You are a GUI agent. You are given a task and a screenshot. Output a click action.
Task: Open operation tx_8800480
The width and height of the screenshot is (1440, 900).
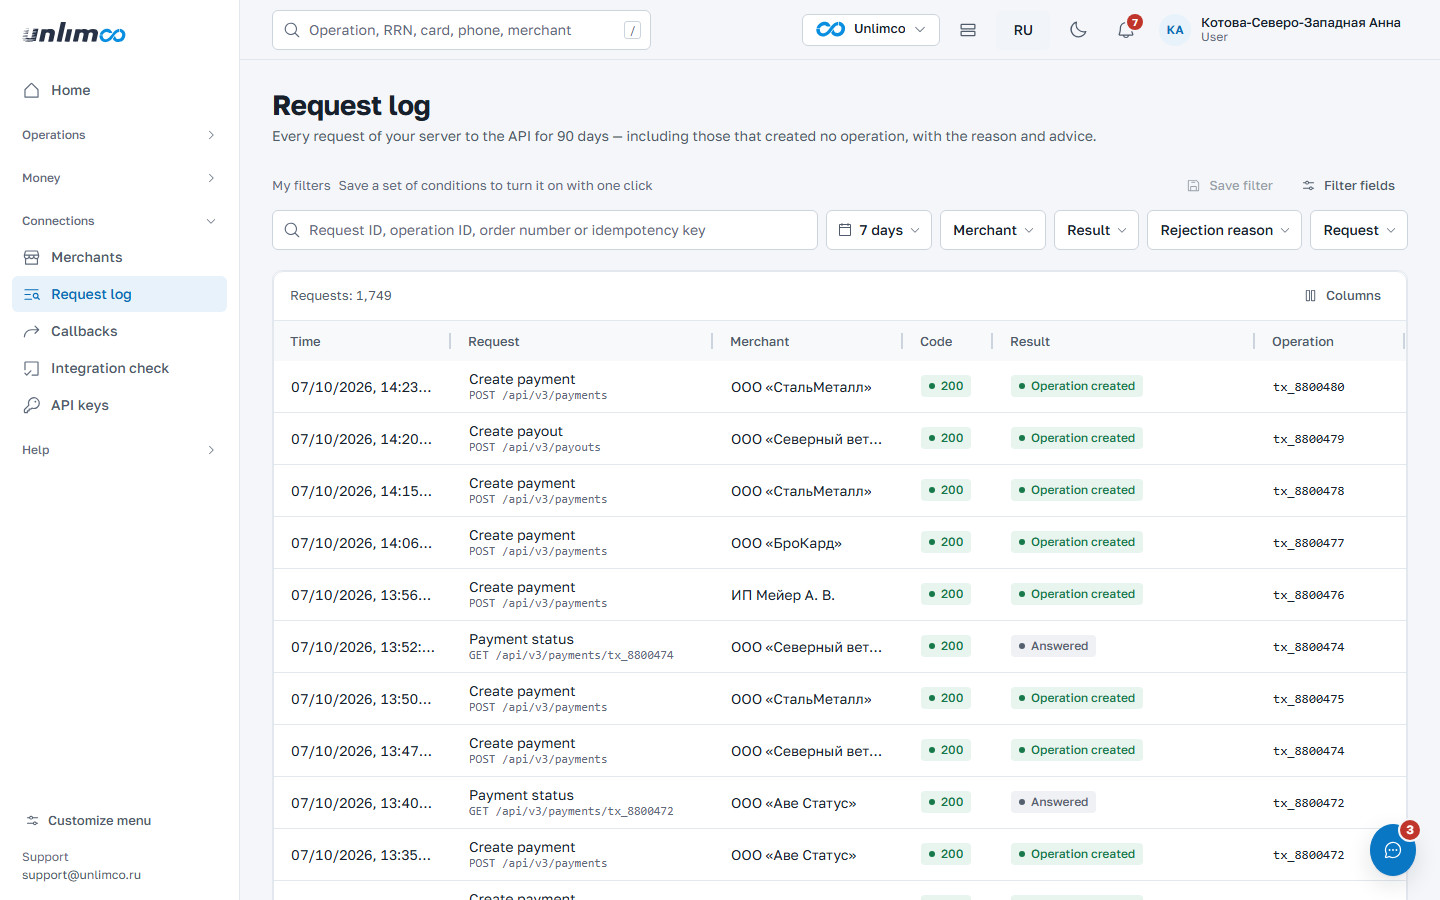click(x=1308, y=387)
